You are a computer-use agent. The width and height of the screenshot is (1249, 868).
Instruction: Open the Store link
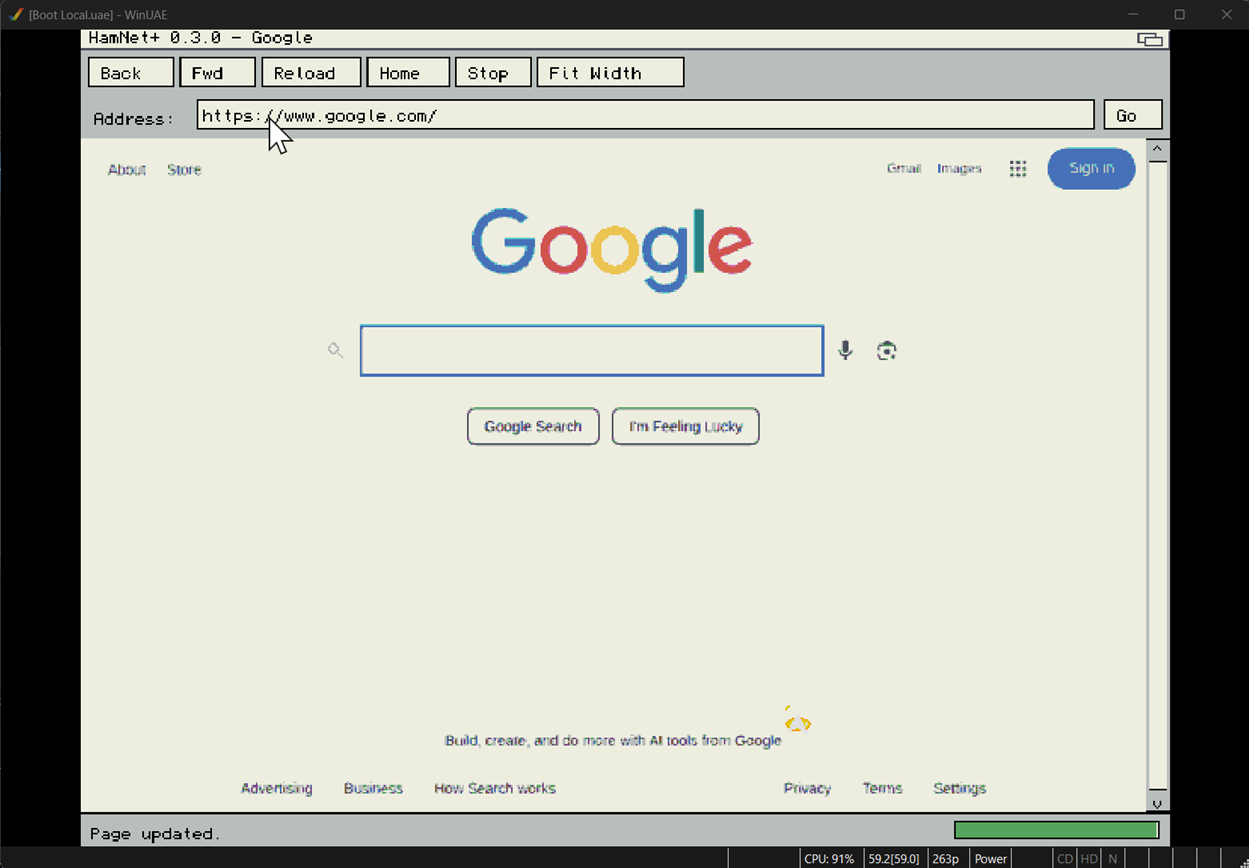click(x=184, y=169)
